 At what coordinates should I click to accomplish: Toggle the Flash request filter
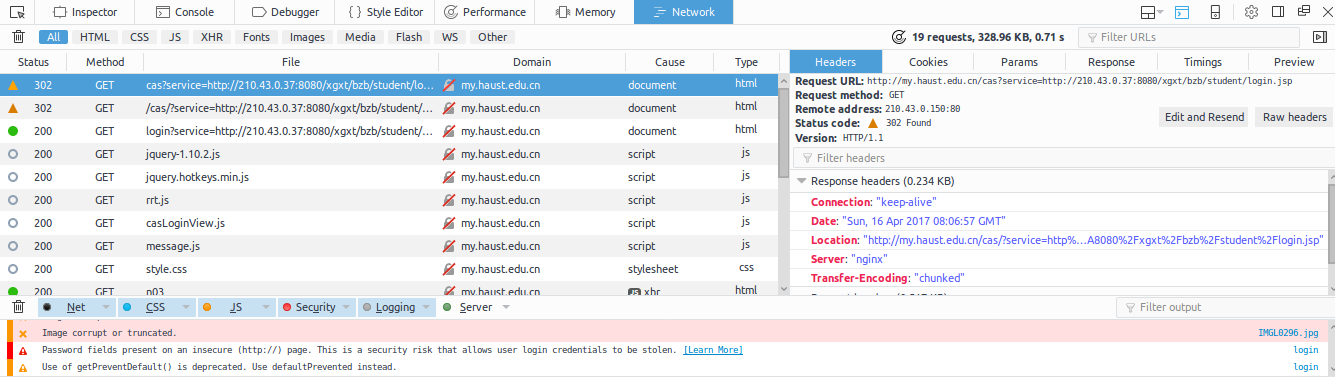(409, 37)
